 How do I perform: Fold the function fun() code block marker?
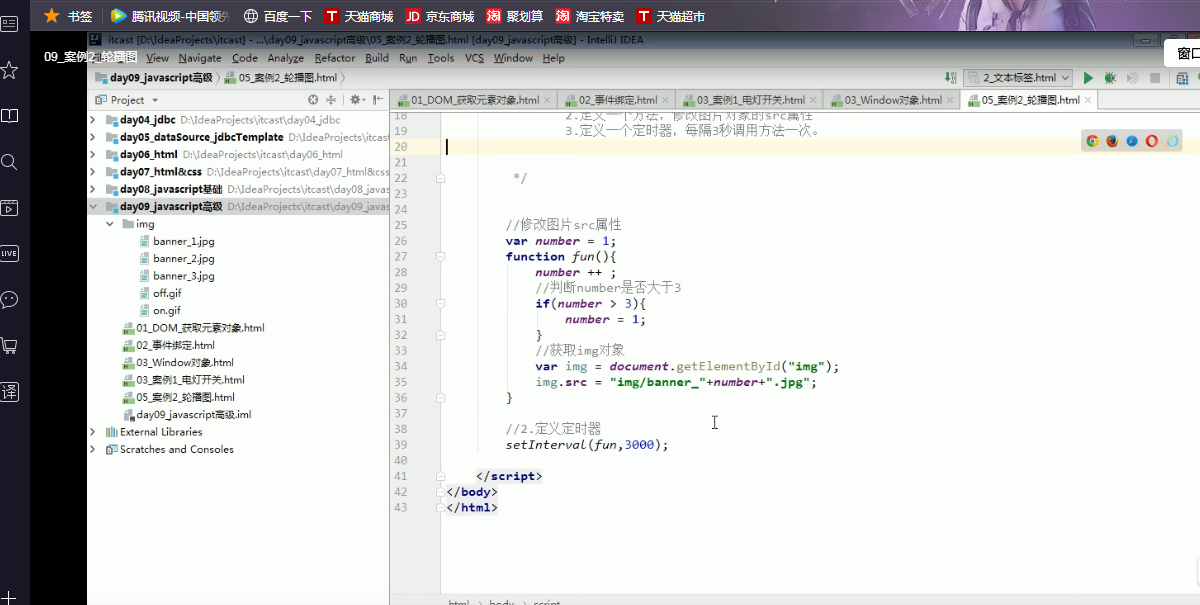(440, 257)
